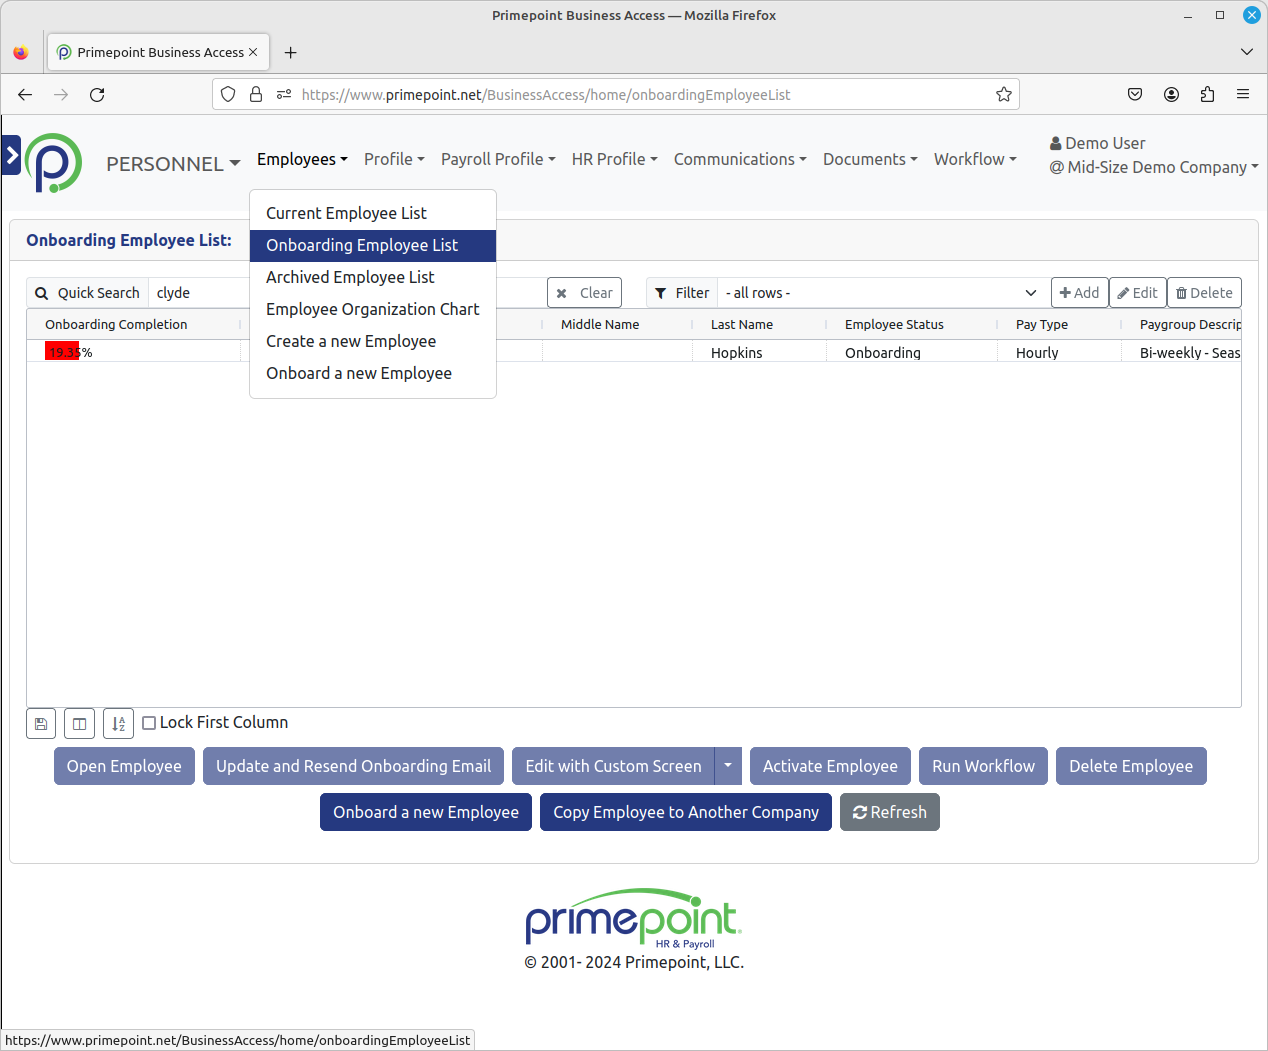Click Update and Resend Onboarding Email

353,766
